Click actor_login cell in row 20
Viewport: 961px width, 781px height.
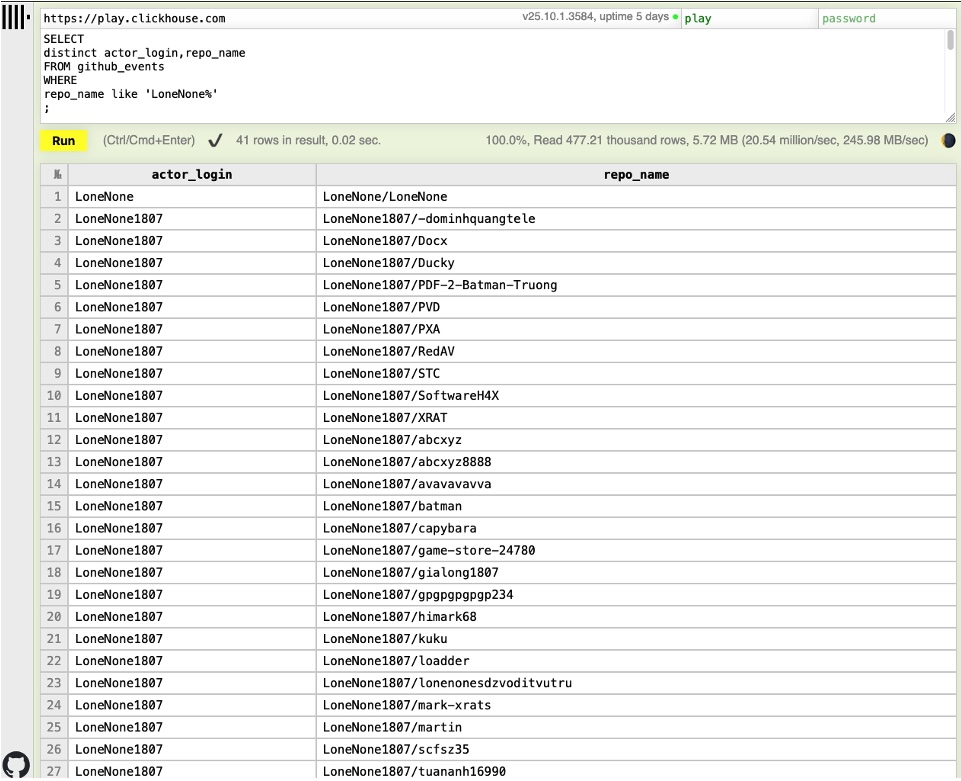point(192,616)
